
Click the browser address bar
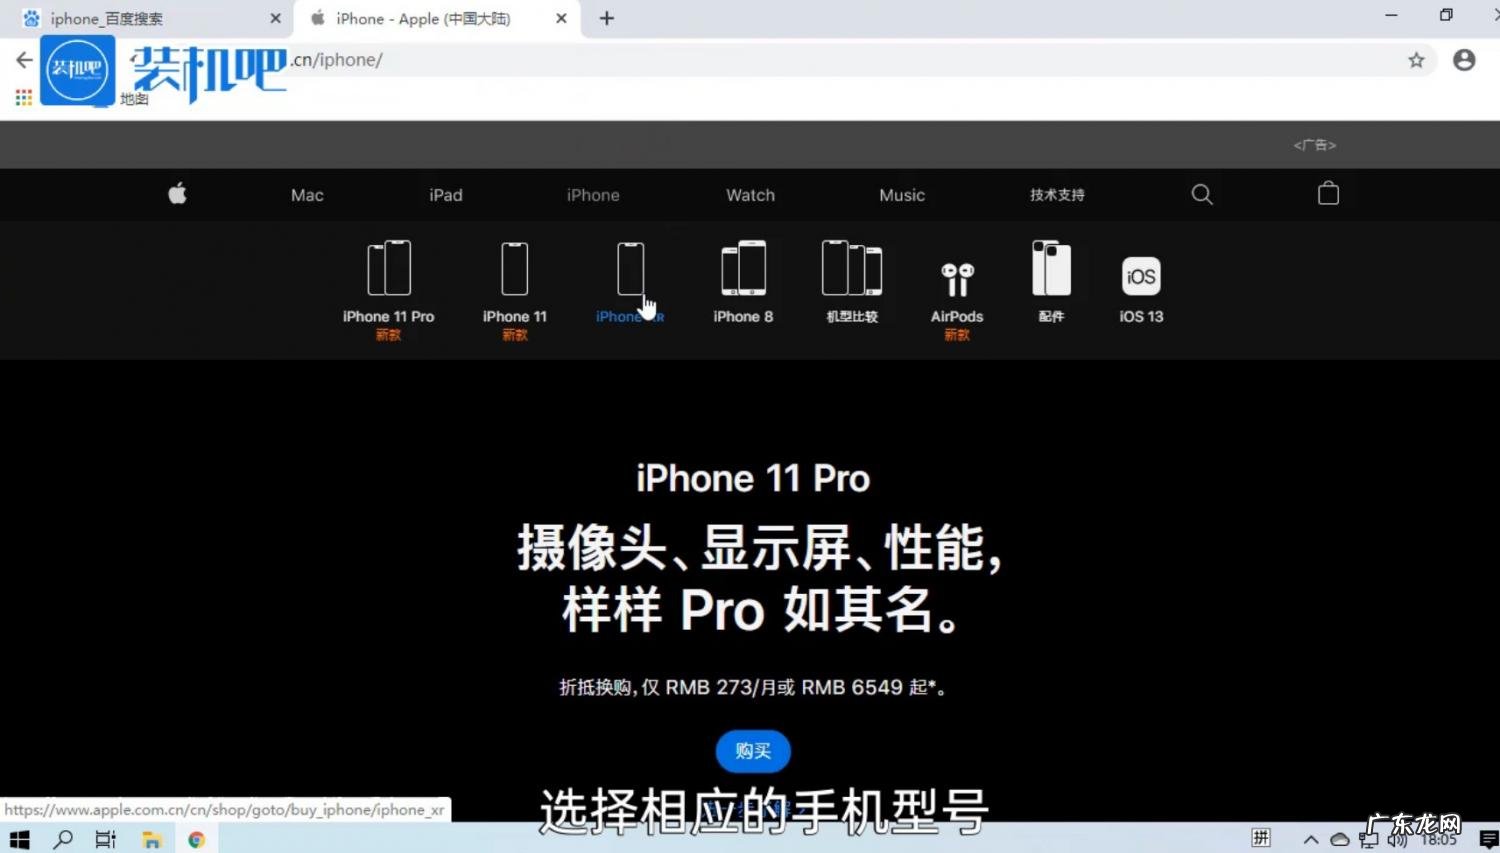[700, 59]
